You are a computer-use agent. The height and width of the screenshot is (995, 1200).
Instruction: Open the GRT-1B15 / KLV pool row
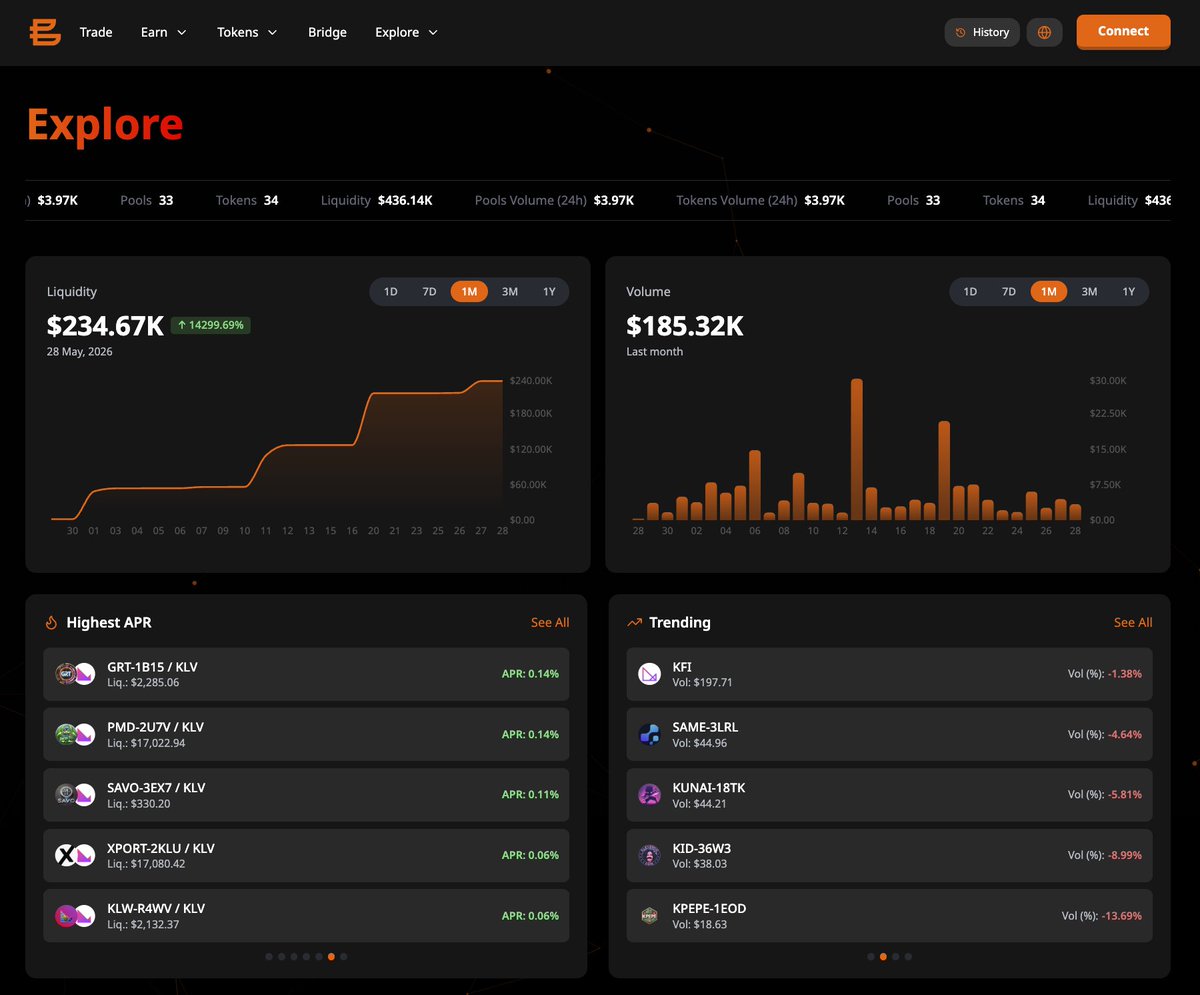pos(306,674)
